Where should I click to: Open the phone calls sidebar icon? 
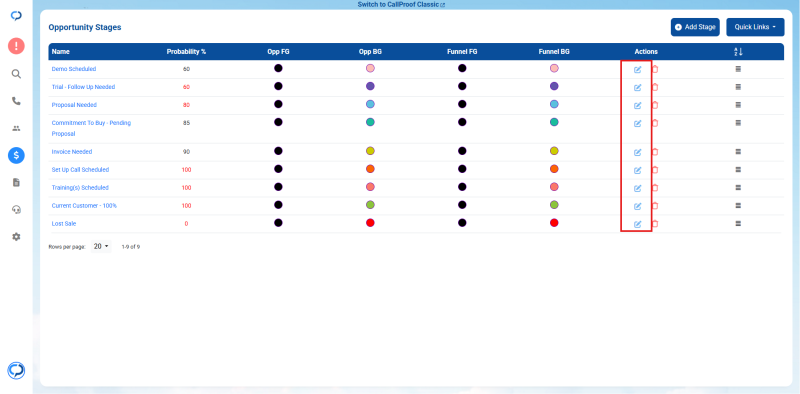16,101
